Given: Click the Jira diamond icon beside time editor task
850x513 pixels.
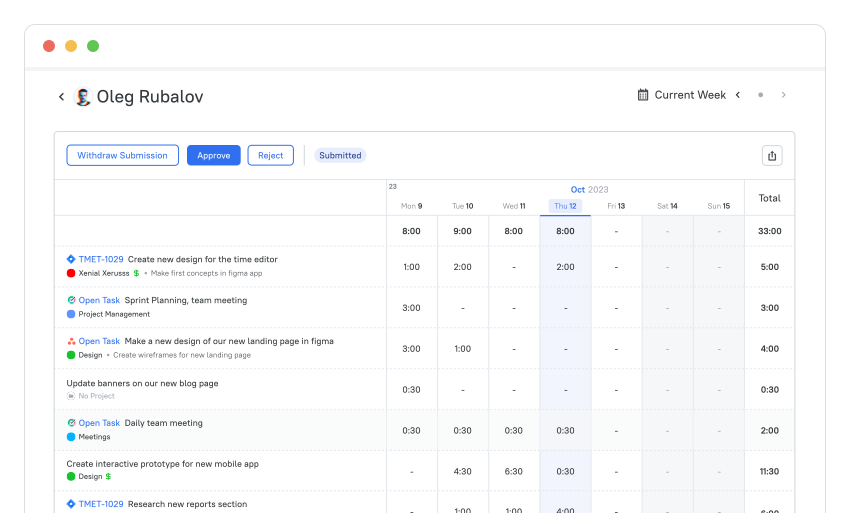Looking at the screenshot, I should [71, 259].
